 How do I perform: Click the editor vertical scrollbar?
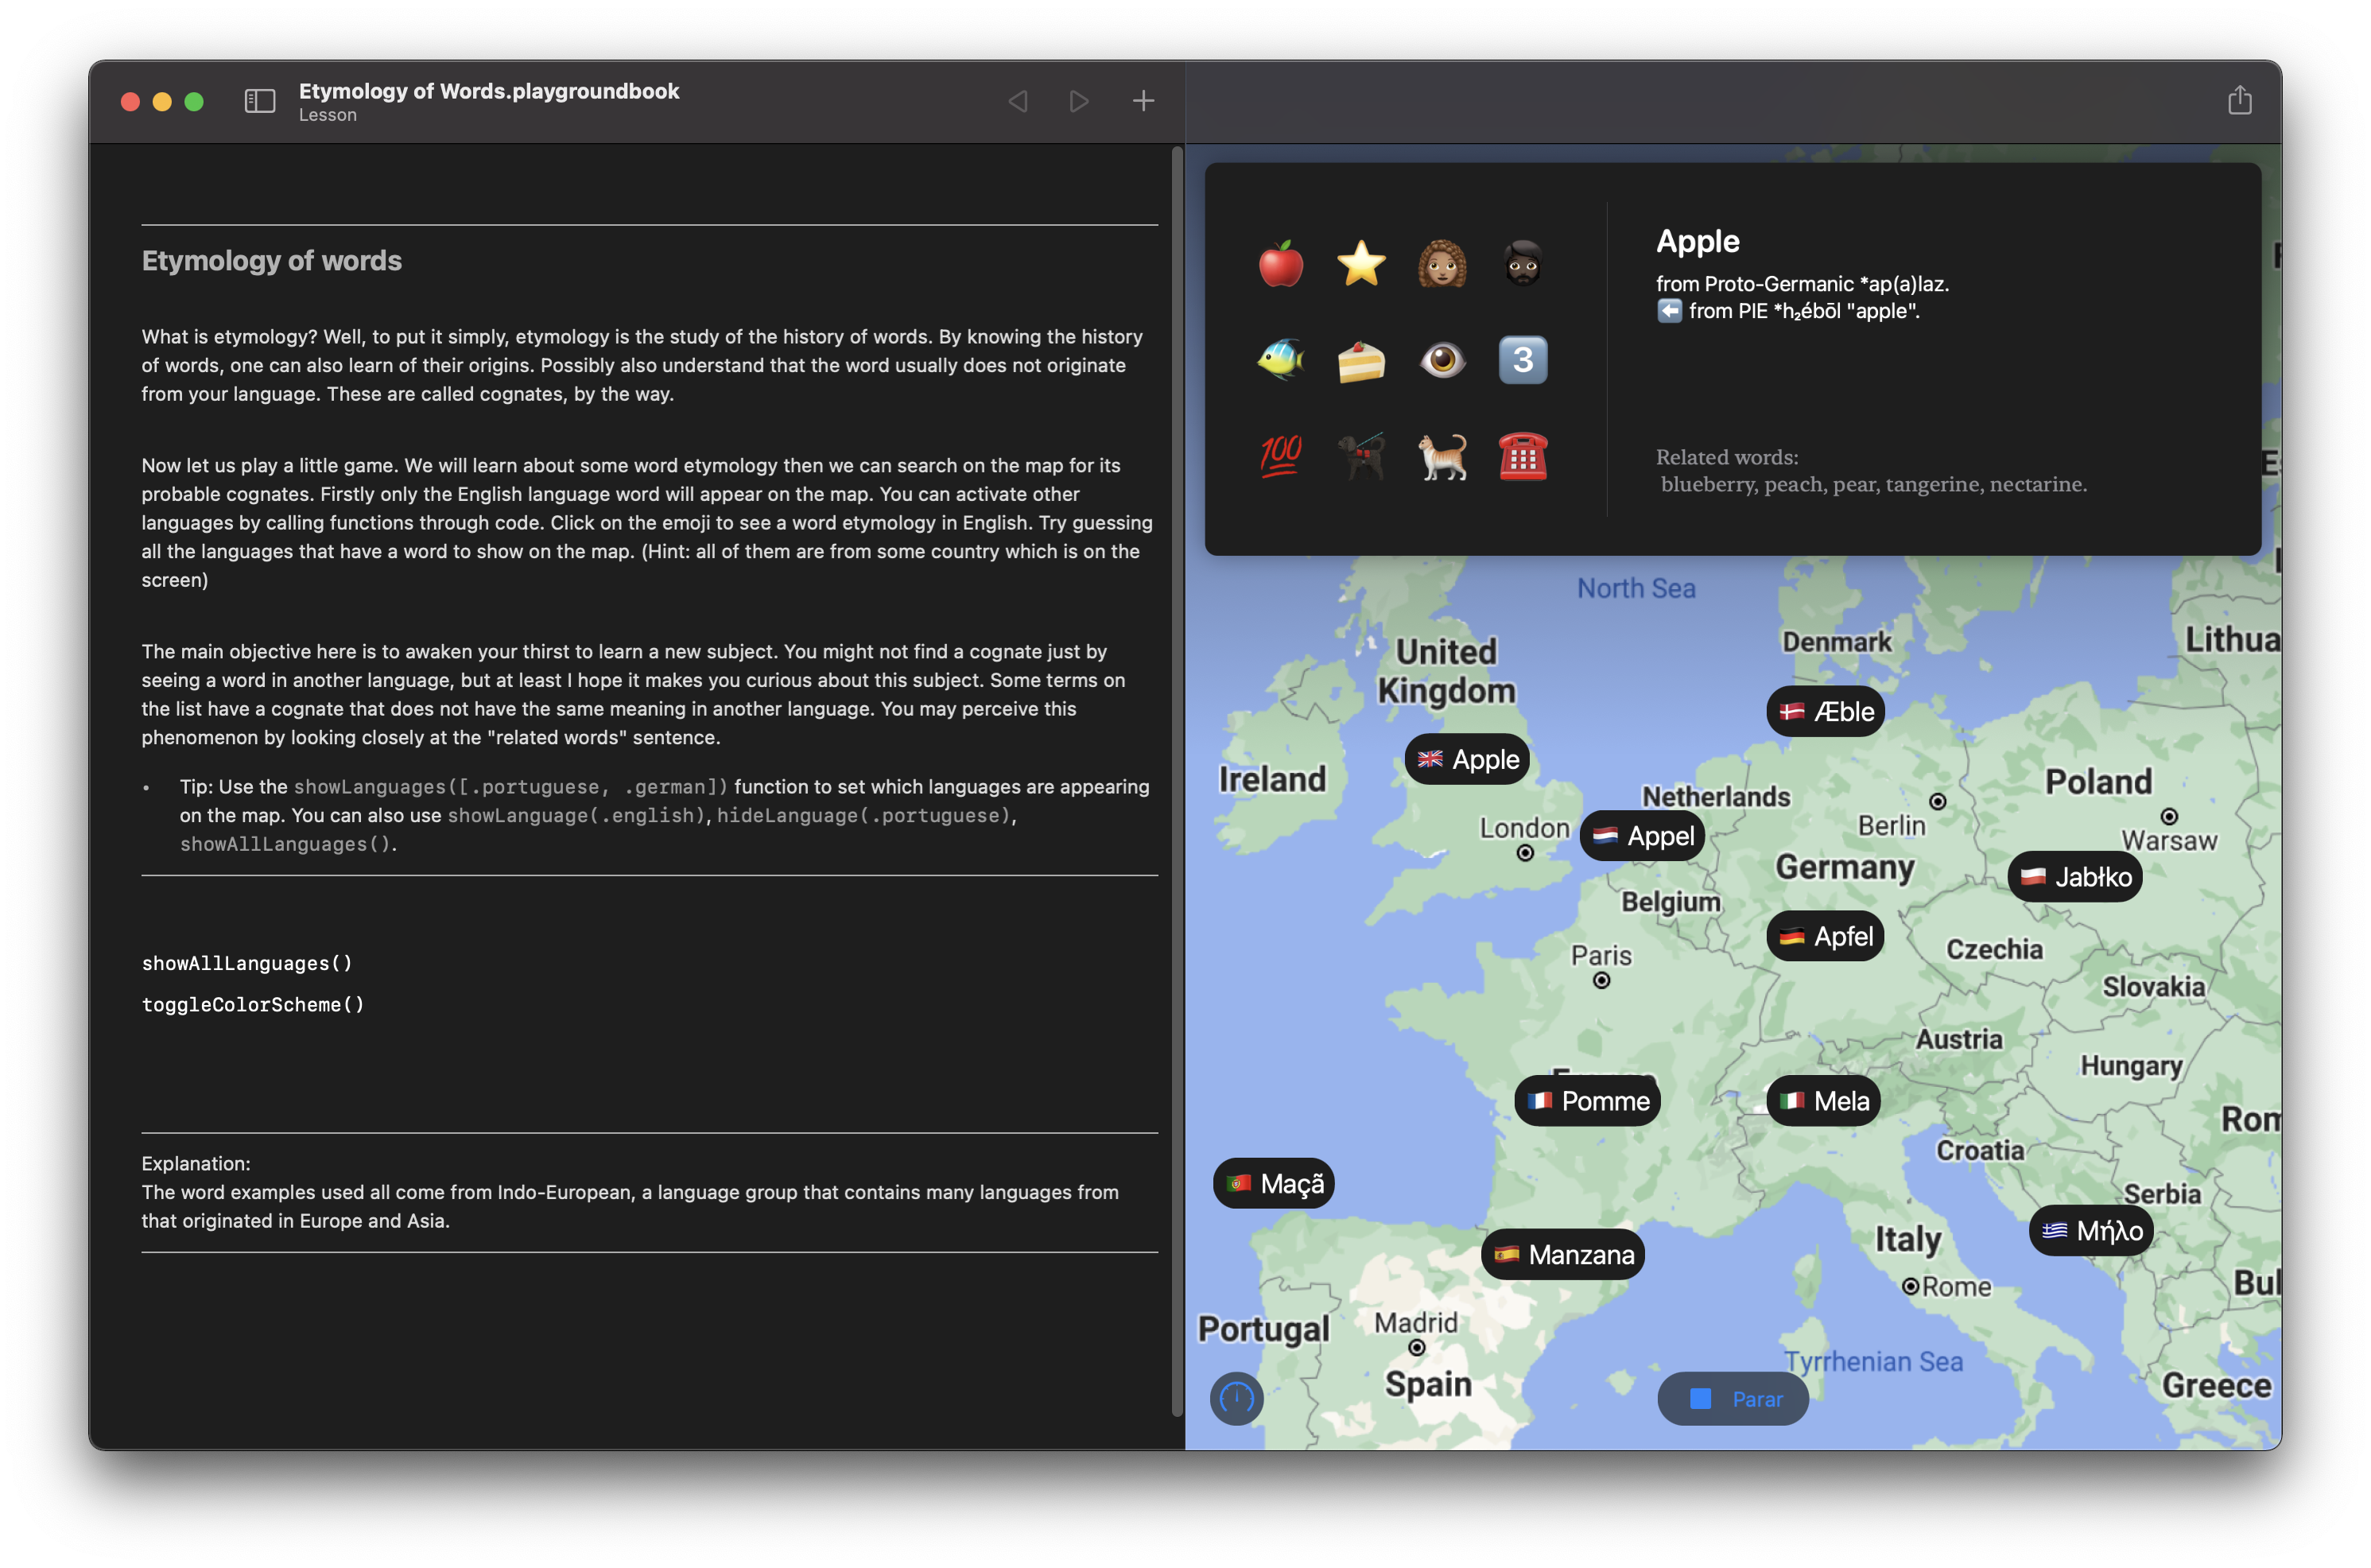tap(1177, 780)
